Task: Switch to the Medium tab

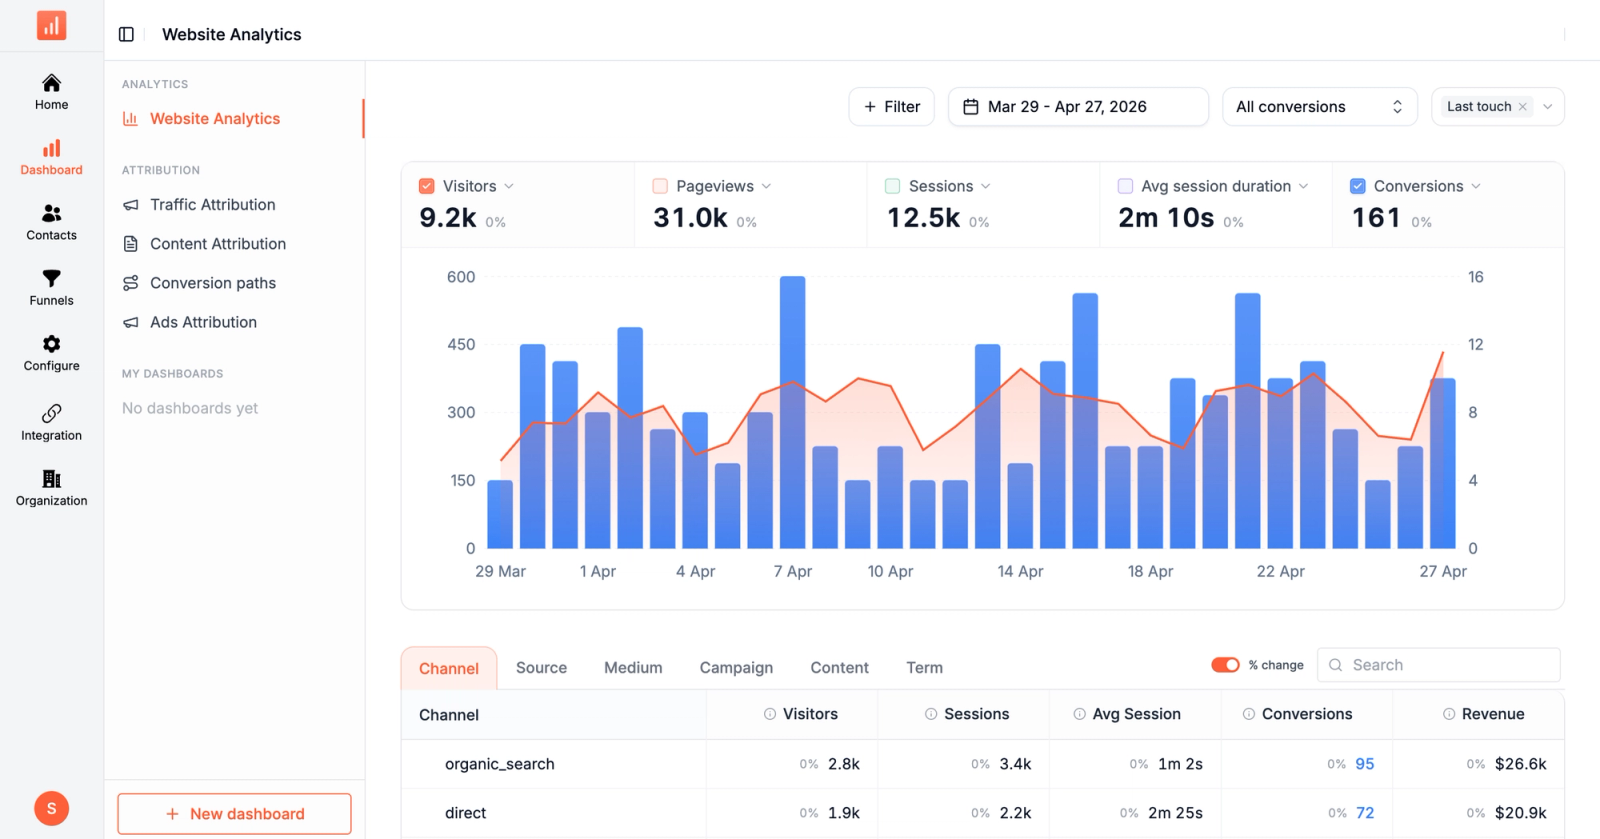Action: [x=633, y=668]
